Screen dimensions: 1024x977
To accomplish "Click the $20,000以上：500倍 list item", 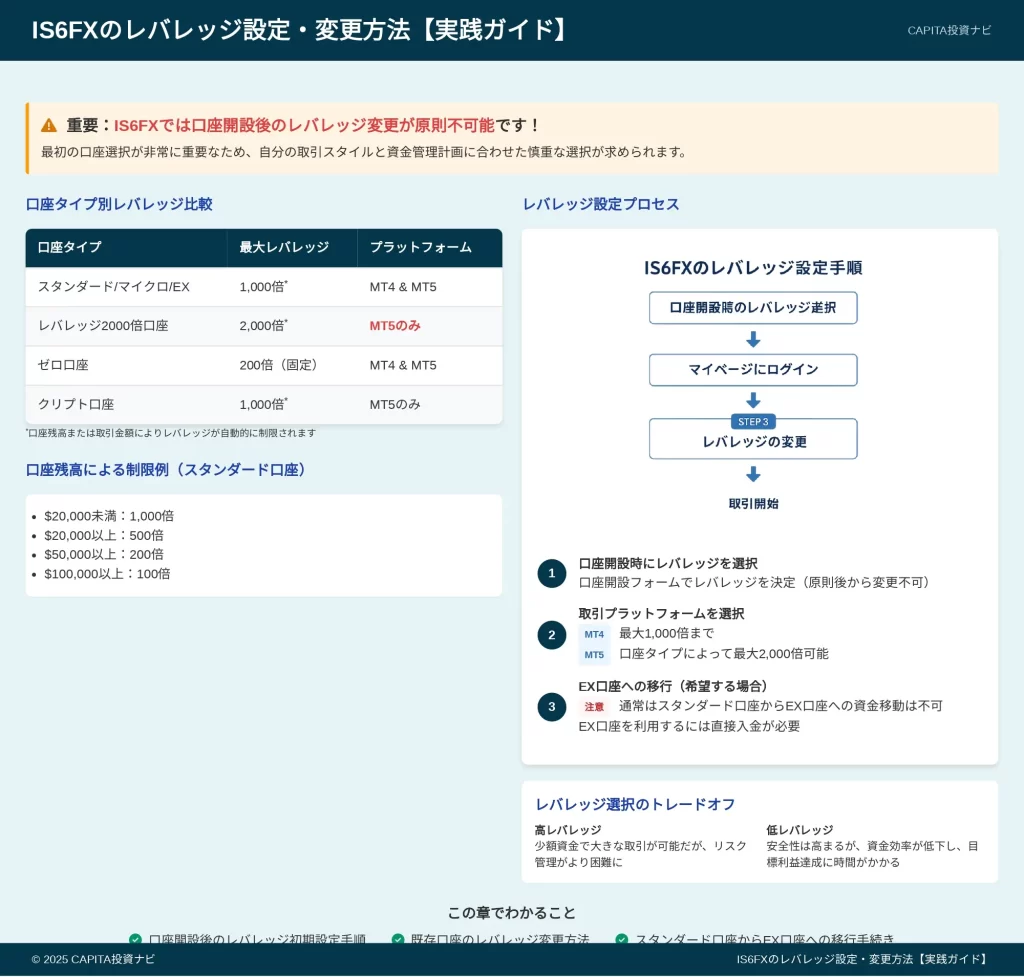I will tap(104, 536).
